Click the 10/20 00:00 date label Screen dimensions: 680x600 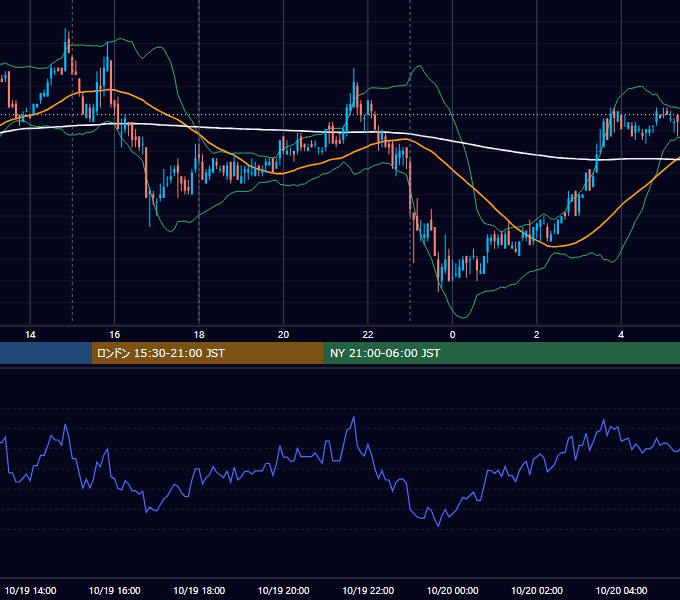452,590
